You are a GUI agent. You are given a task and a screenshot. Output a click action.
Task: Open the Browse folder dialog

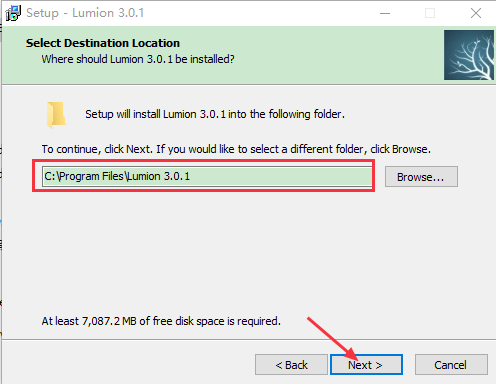[421, 177]
